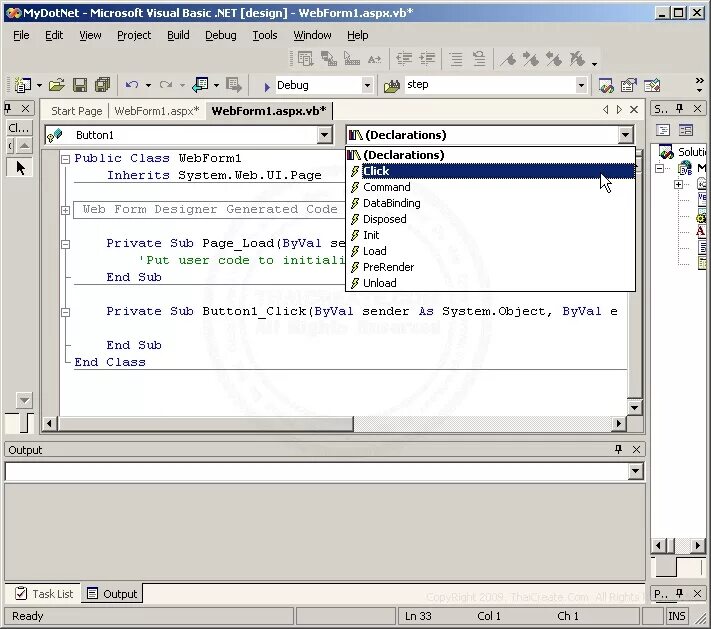Image resolution: width=711 pixels, height=629 pixels.
Task: Open the Tools menu
Action: [x=265, y=35]
